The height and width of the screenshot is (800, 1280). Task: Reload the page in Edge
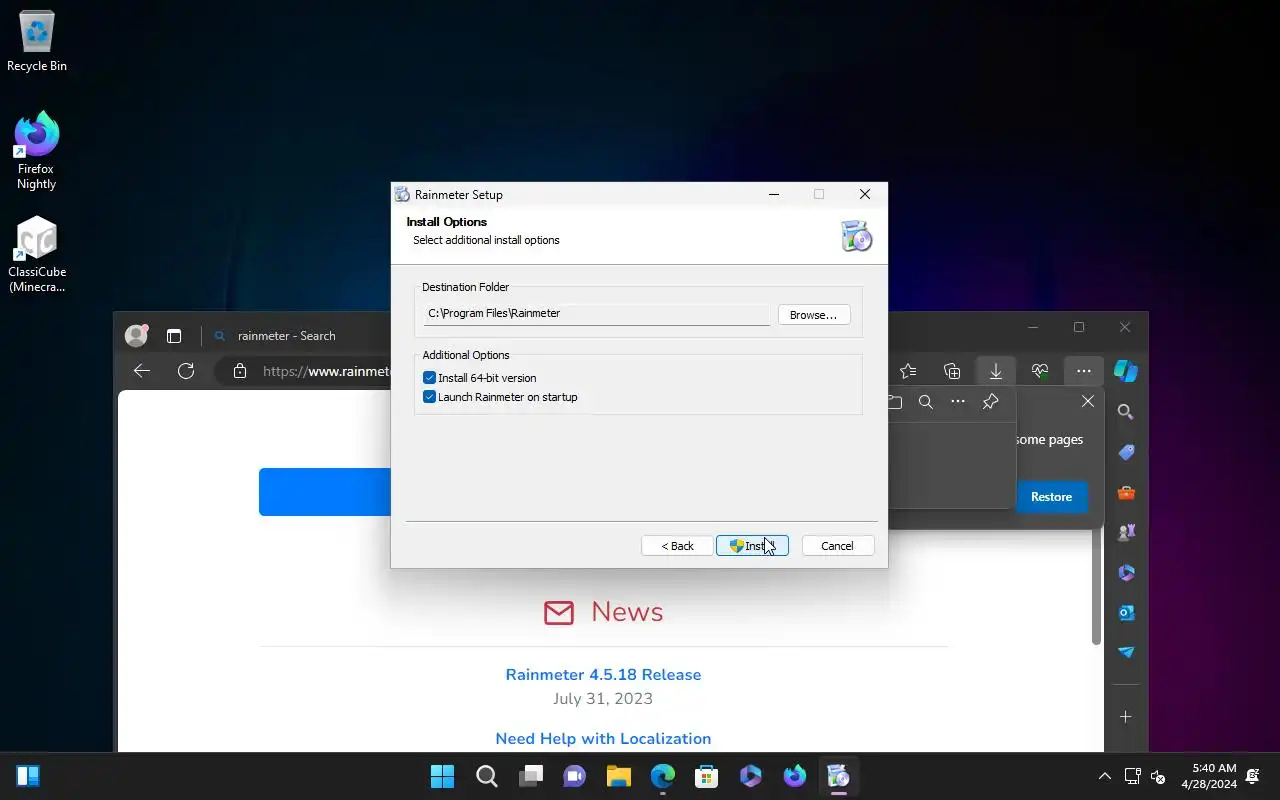pos(186,371)
